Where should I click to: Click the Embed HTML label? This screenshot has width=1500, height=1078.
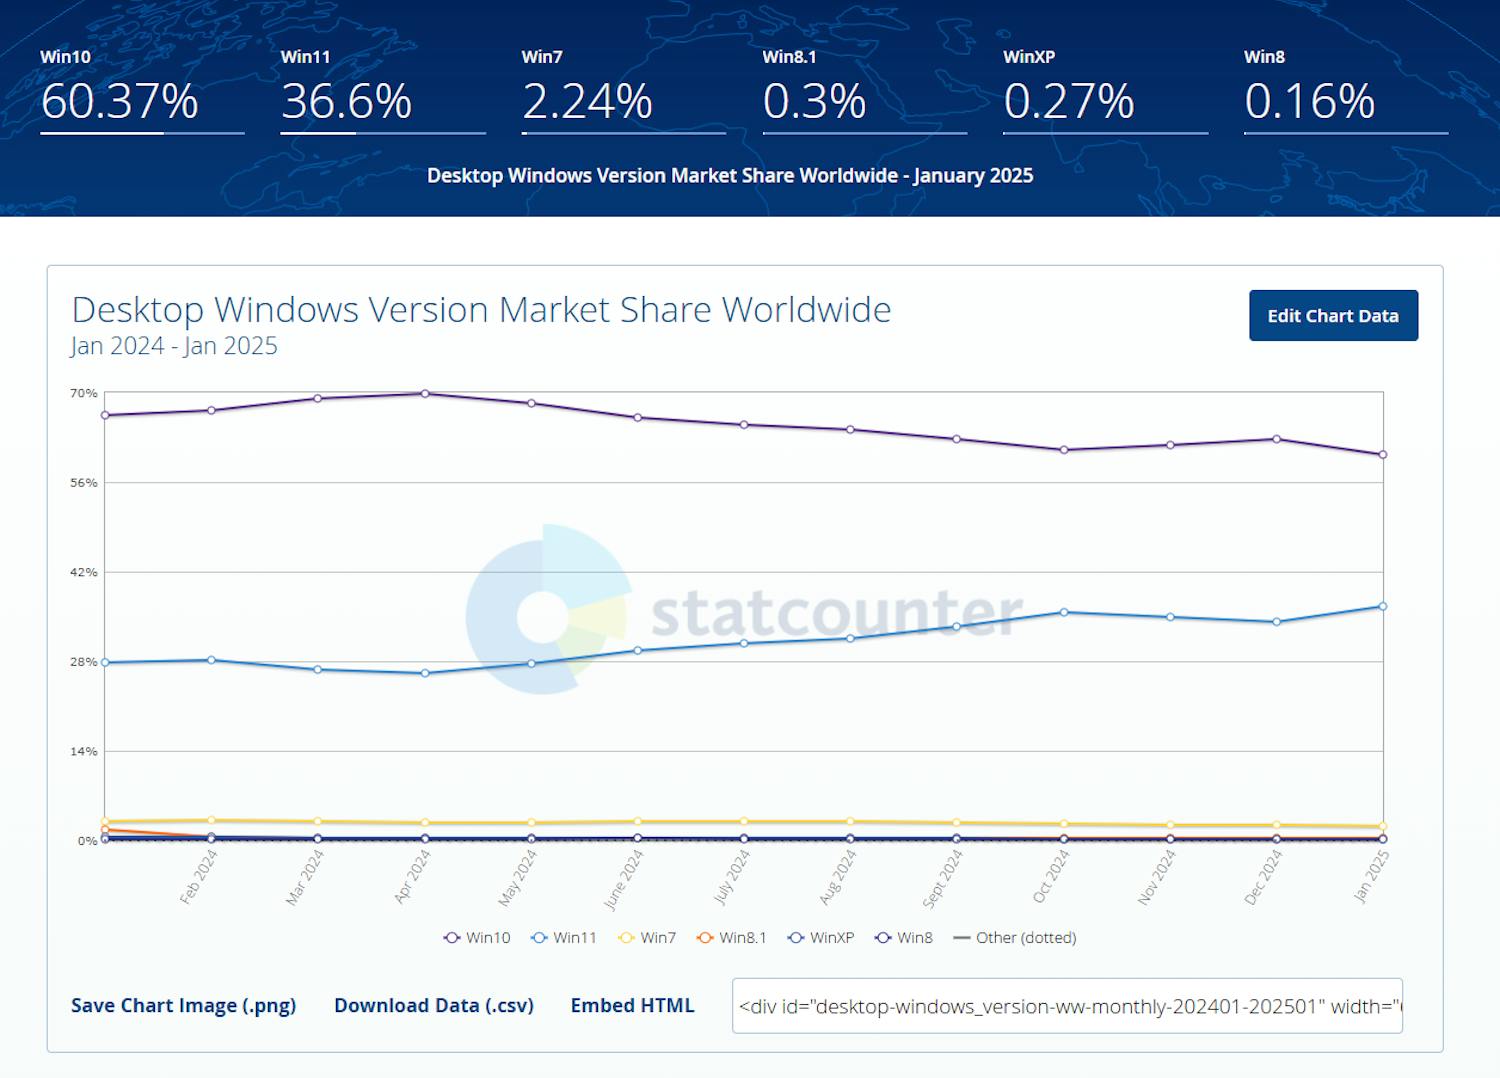[633, 1005]
